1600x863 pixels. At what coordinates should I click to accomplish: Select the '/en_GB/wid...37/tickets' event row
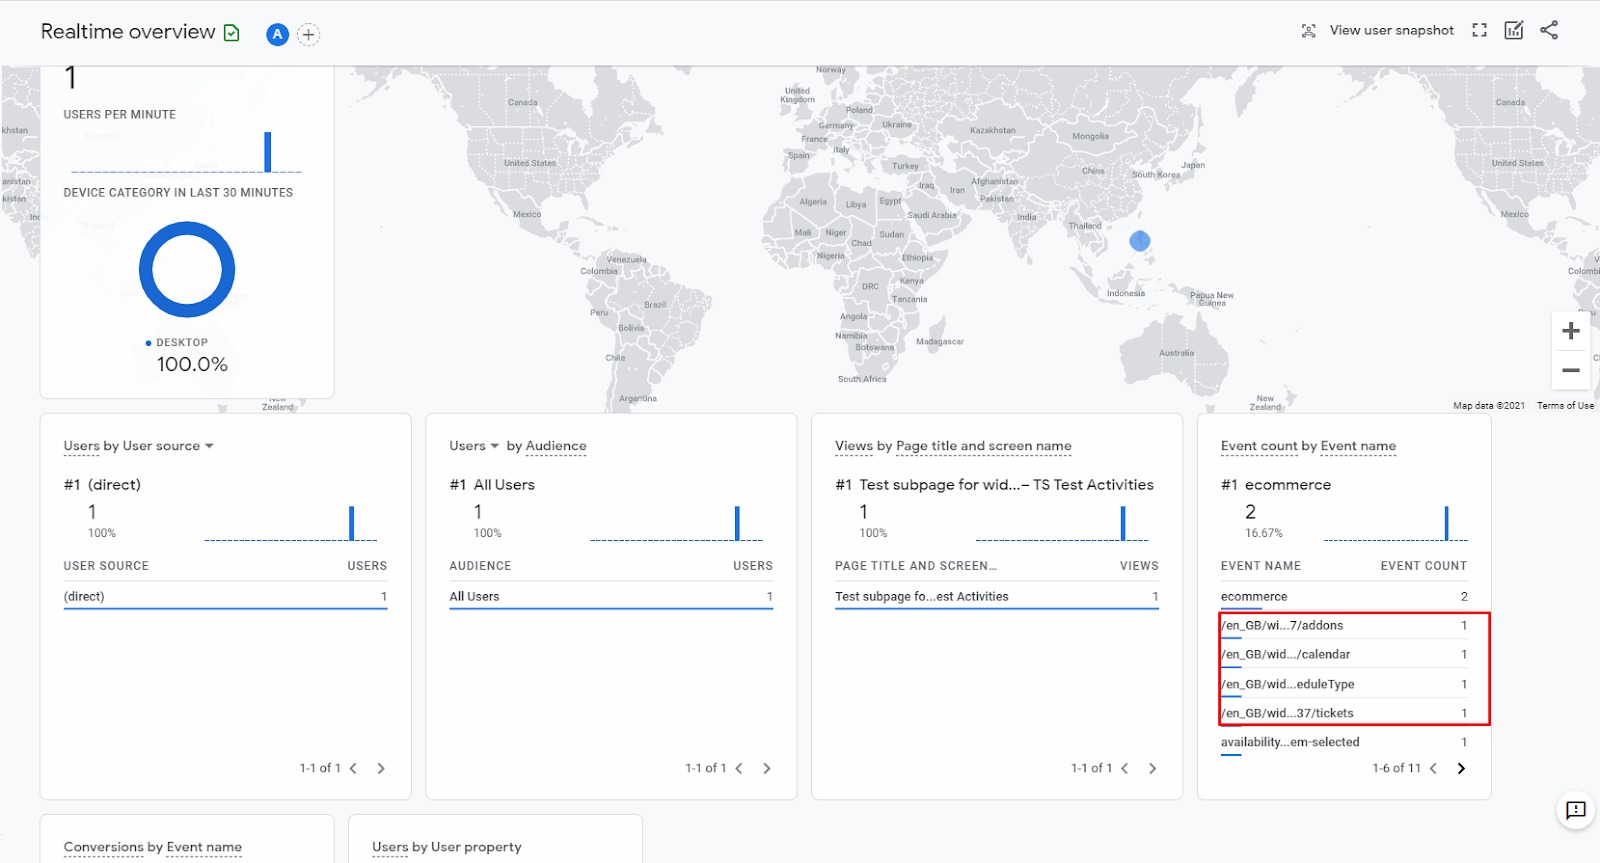1344,713
